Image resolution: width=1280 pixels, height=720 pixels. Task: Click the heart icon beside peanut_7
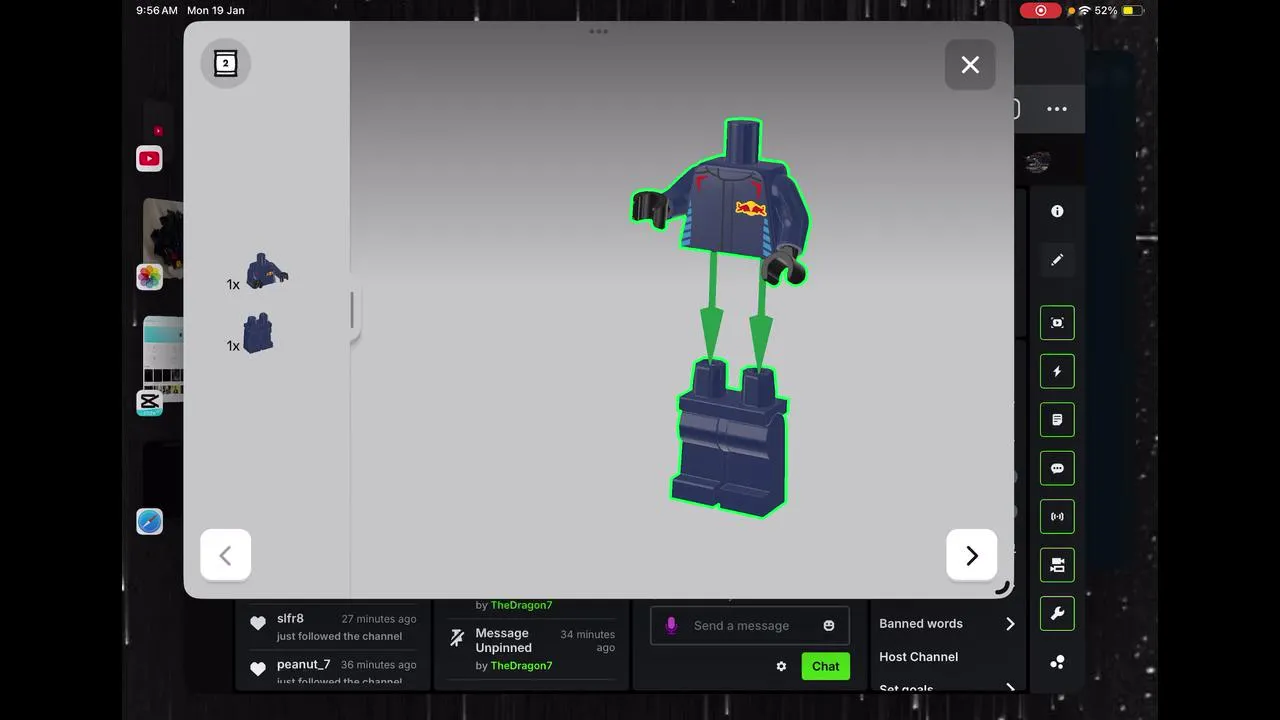click(258, 669)
